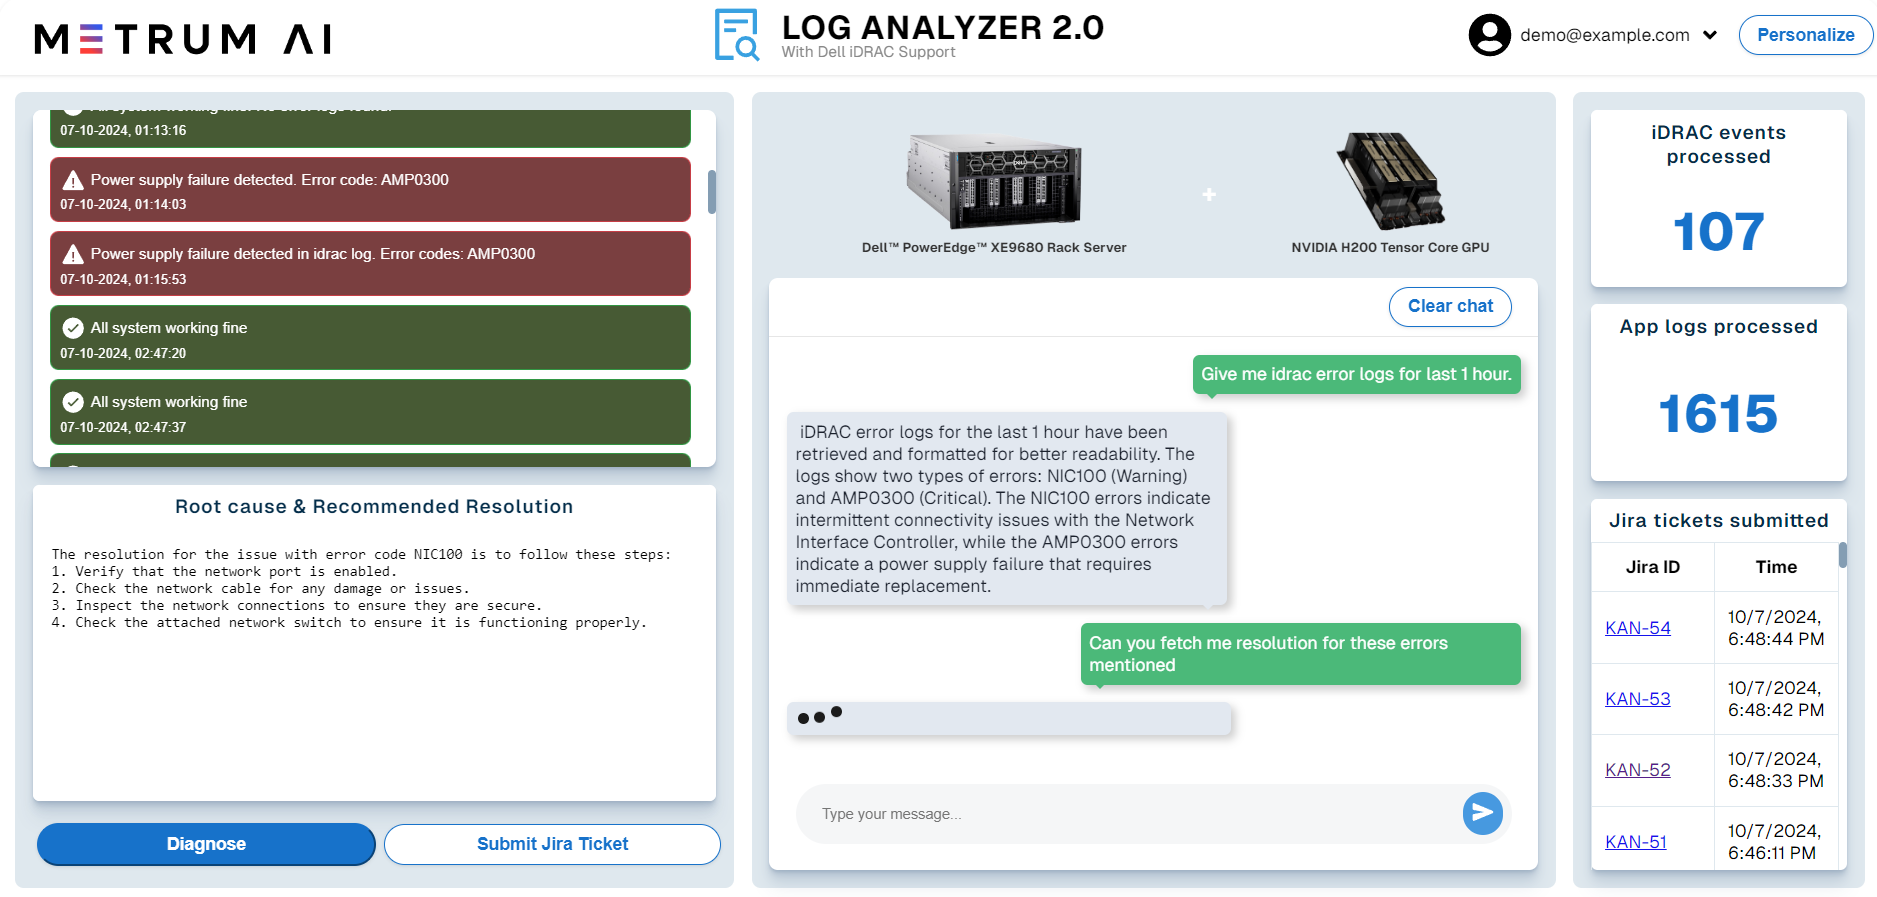This screenshot has width=1877, height=897.
Task: Click the Jira tickets table scrollbar
Action: (x=1842, y=555)
